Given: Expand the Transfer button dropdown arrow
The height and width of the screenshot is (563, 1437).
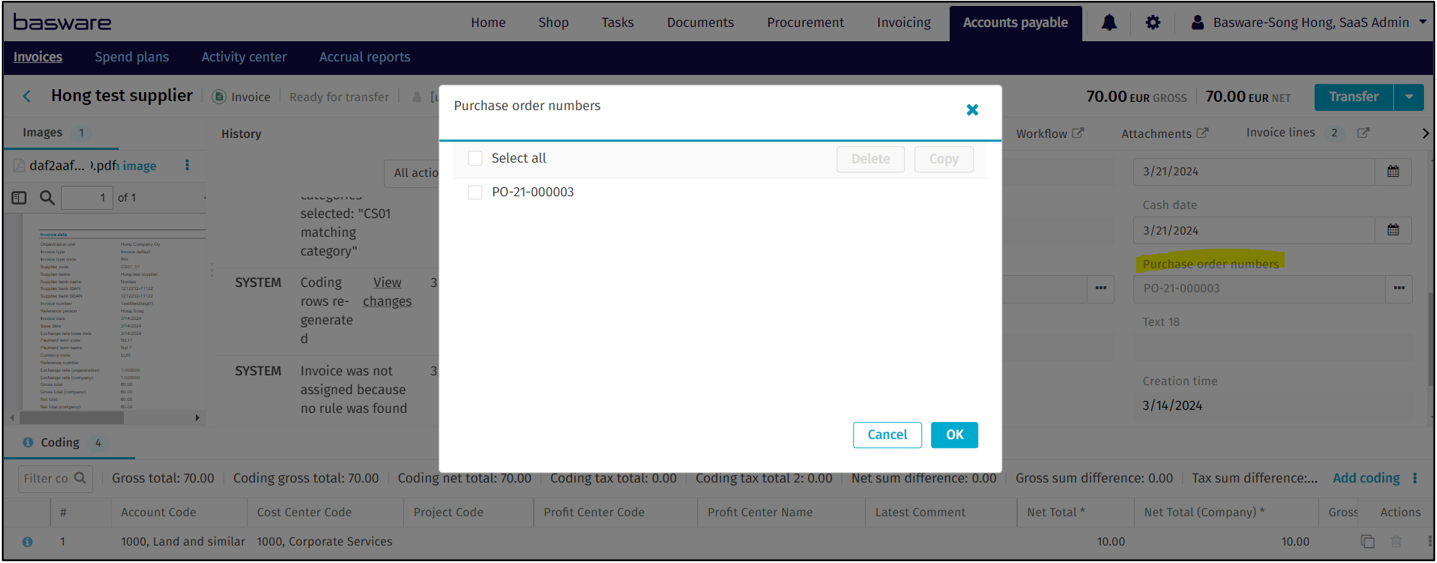Looking at the screenshot, I should pyautogui.click(x=1409, y=97).
